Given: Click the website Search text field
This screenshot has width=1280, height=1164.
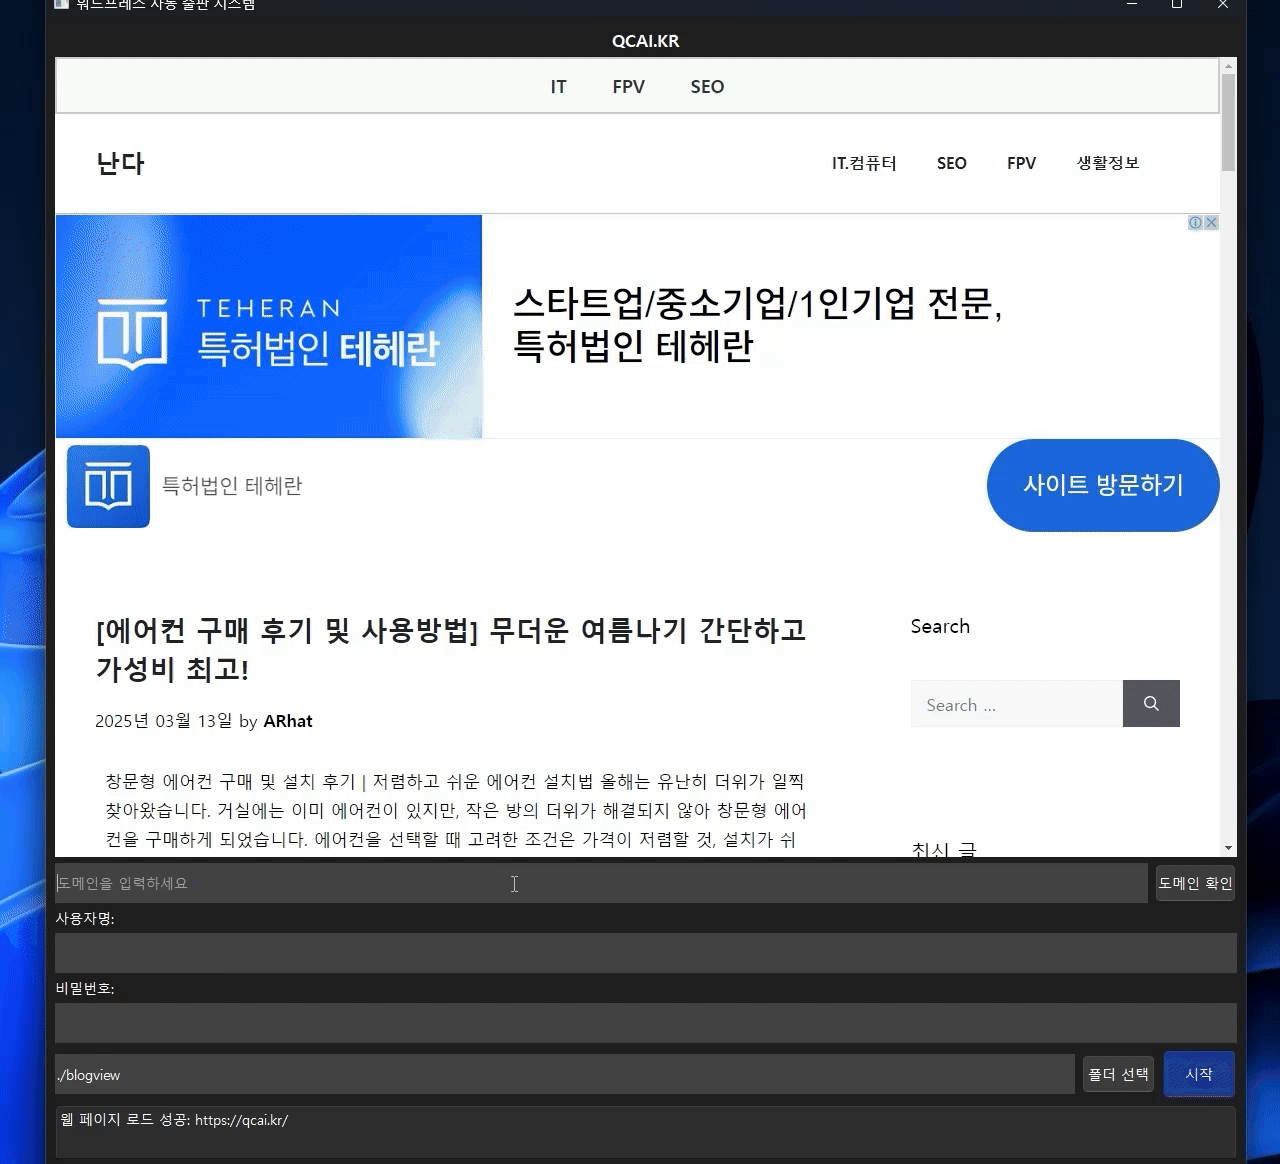Looking at the screenshot, I should pos(1016,704).
